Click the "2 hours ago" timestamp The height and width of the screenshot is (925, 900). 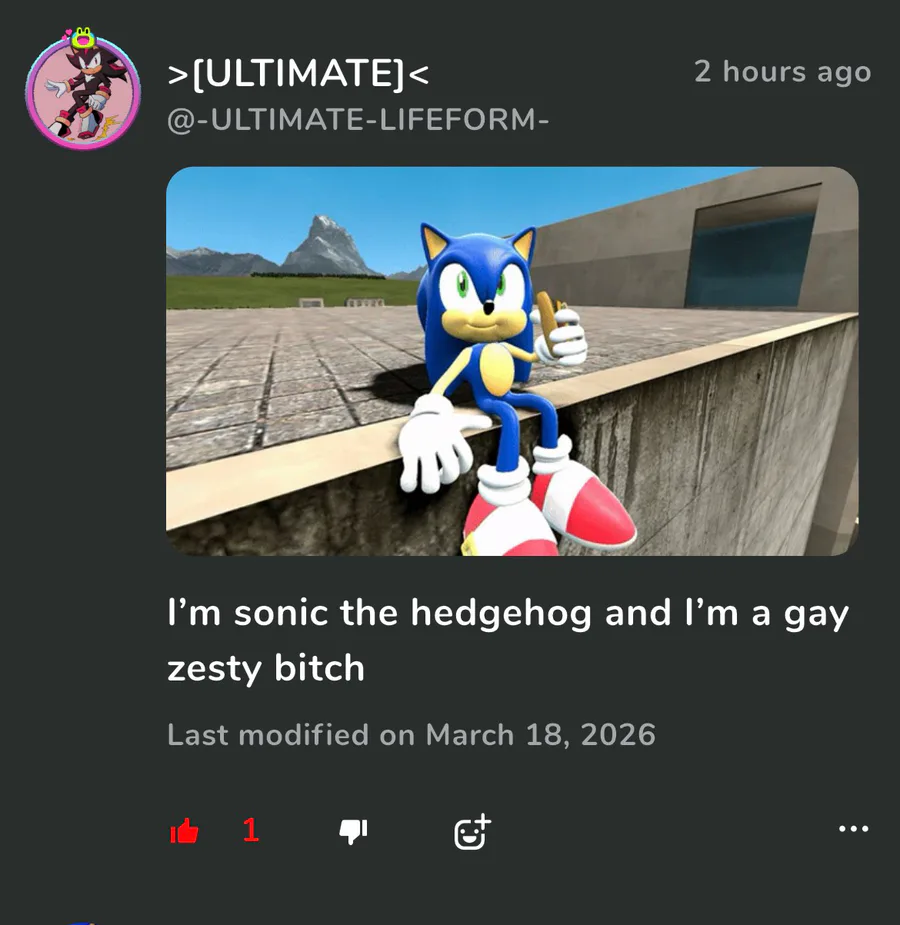[782, 72]
